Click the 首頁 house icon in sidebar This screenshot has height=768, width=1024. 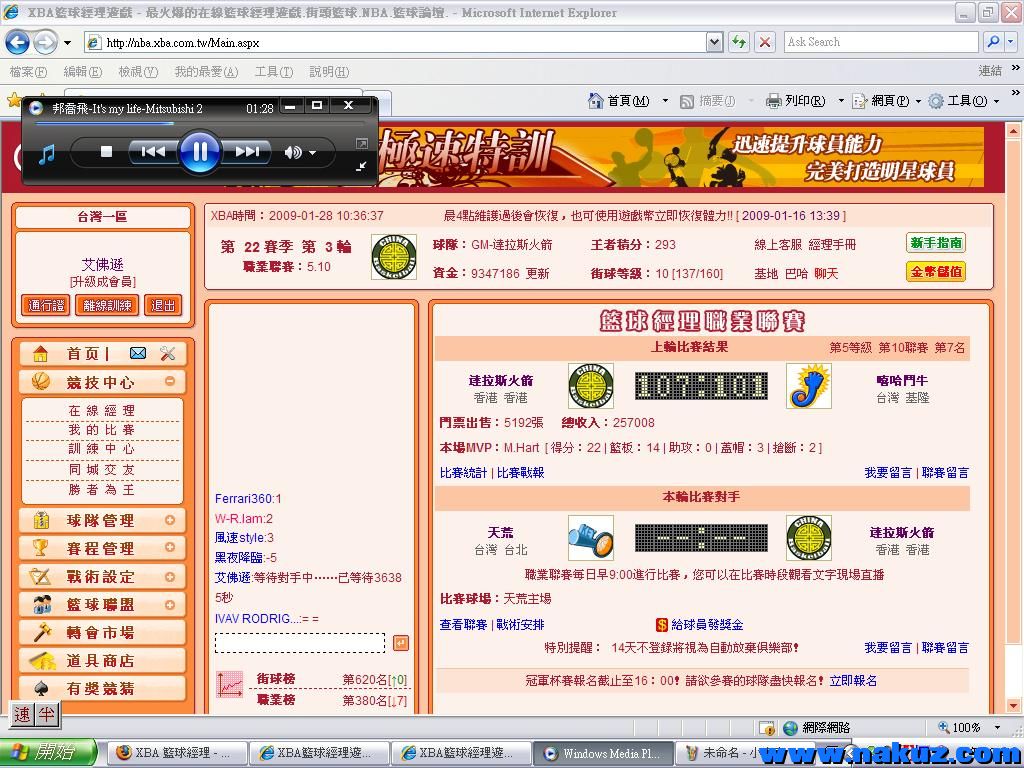40,353
